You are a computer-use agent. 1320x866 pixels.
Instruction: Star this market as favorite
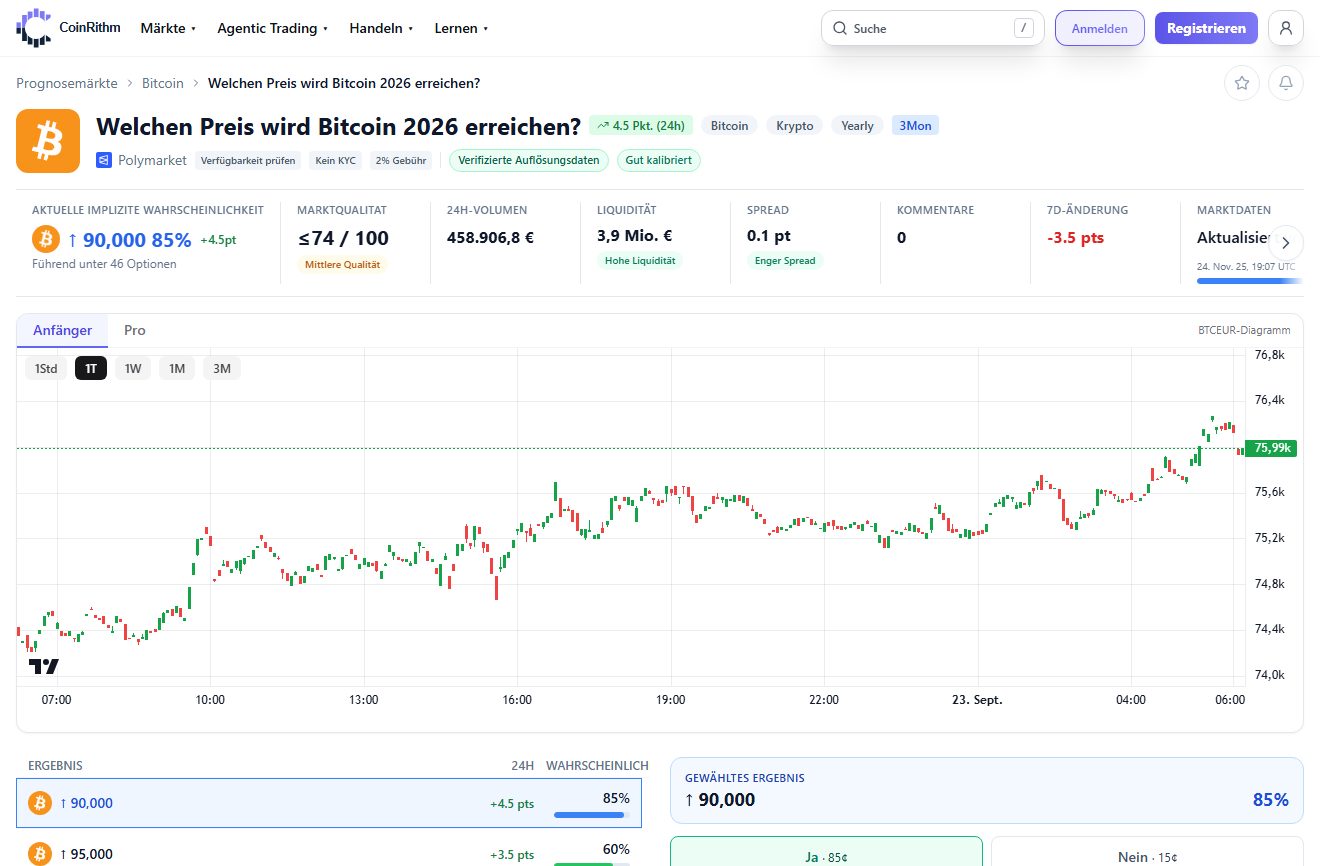pyautogui.click(x=1242, y=83)
